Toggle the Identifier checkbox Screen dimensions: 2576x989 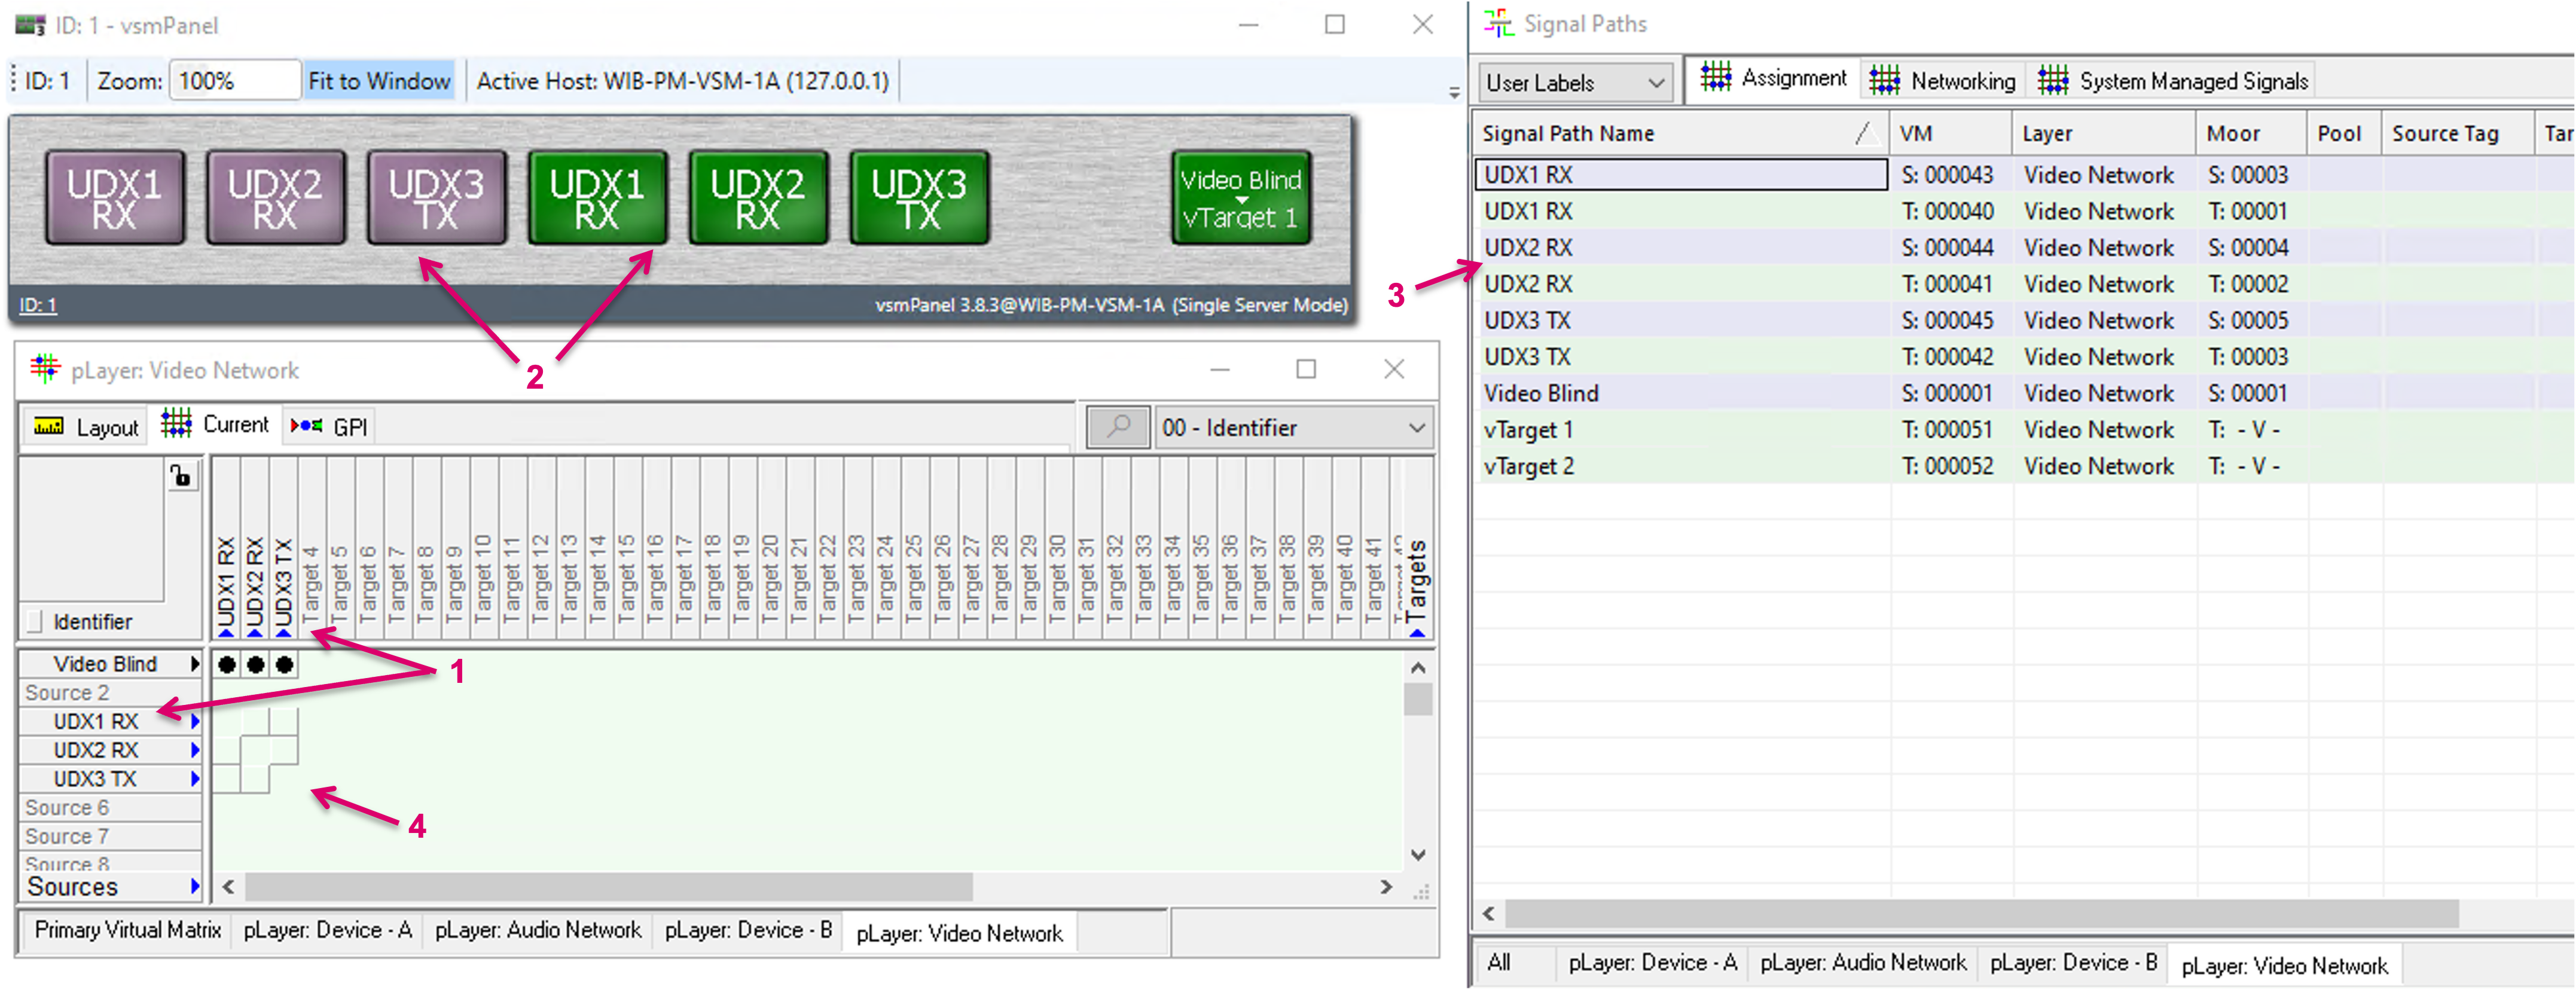tap(35, 621)
